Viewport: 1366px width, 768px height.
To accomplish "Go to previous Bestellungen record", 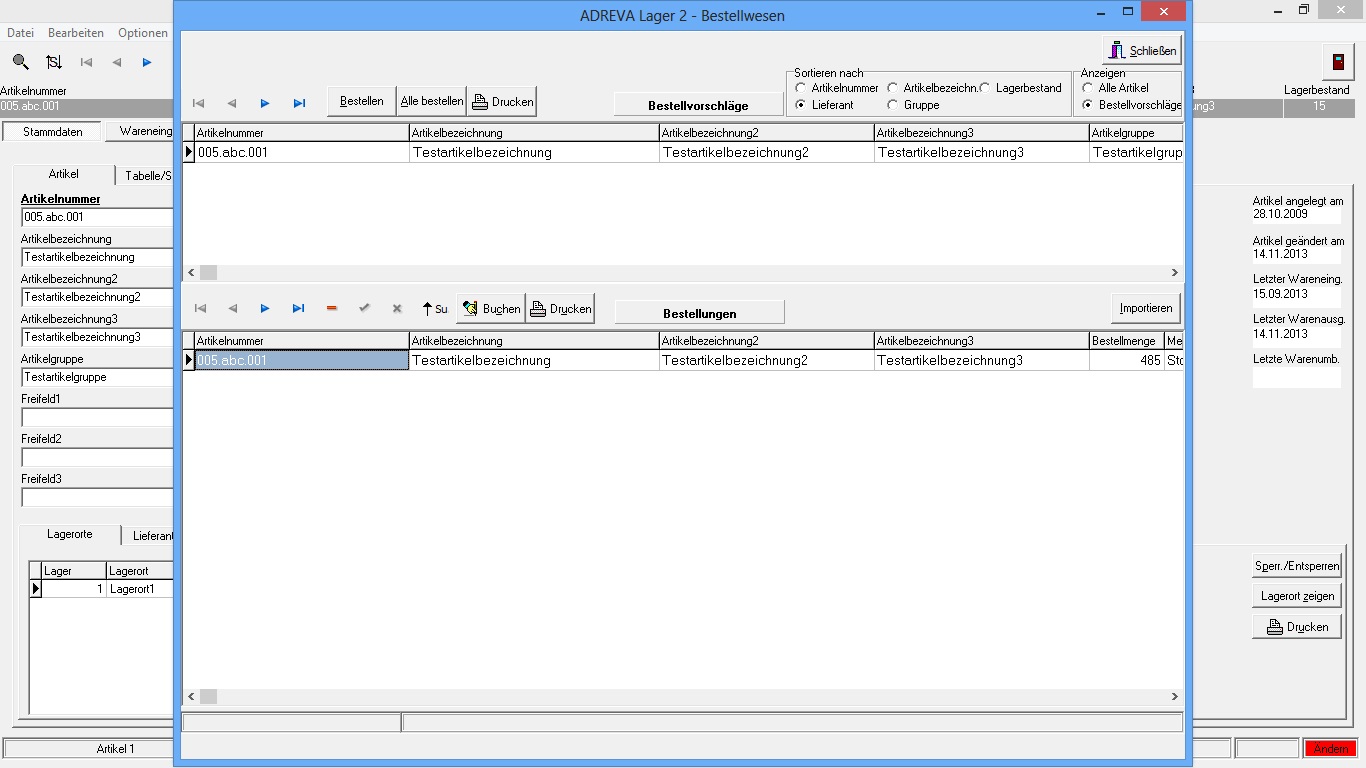I will point(232,309).
